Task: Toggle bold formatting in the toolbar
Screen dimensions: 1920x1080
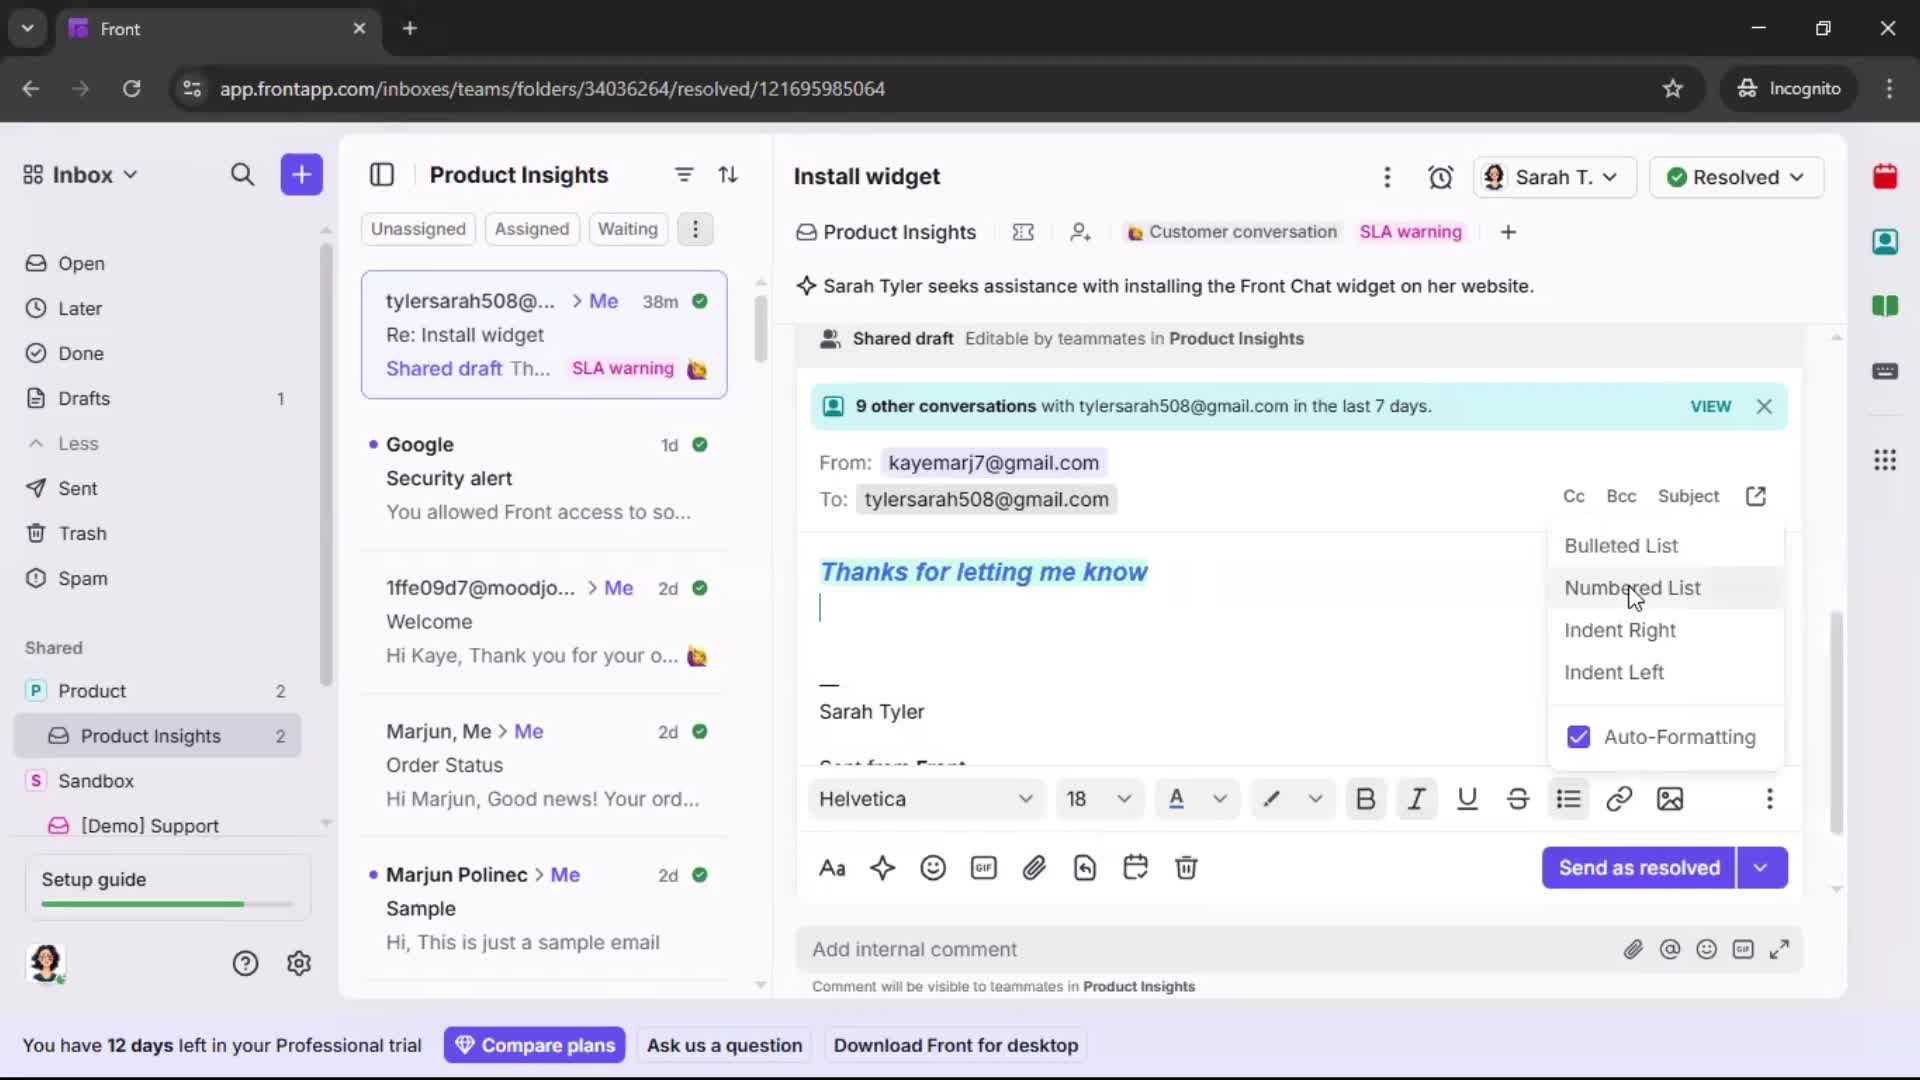Action: 1366,799
